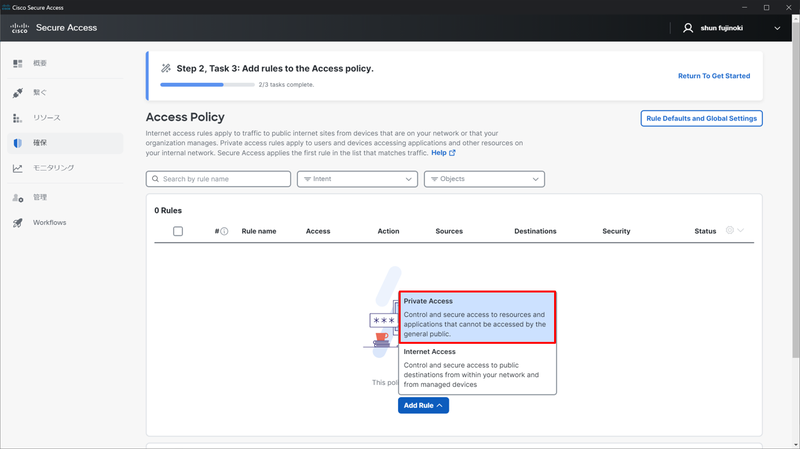Go to 概要 sidebar menu item

pos(65,63)
